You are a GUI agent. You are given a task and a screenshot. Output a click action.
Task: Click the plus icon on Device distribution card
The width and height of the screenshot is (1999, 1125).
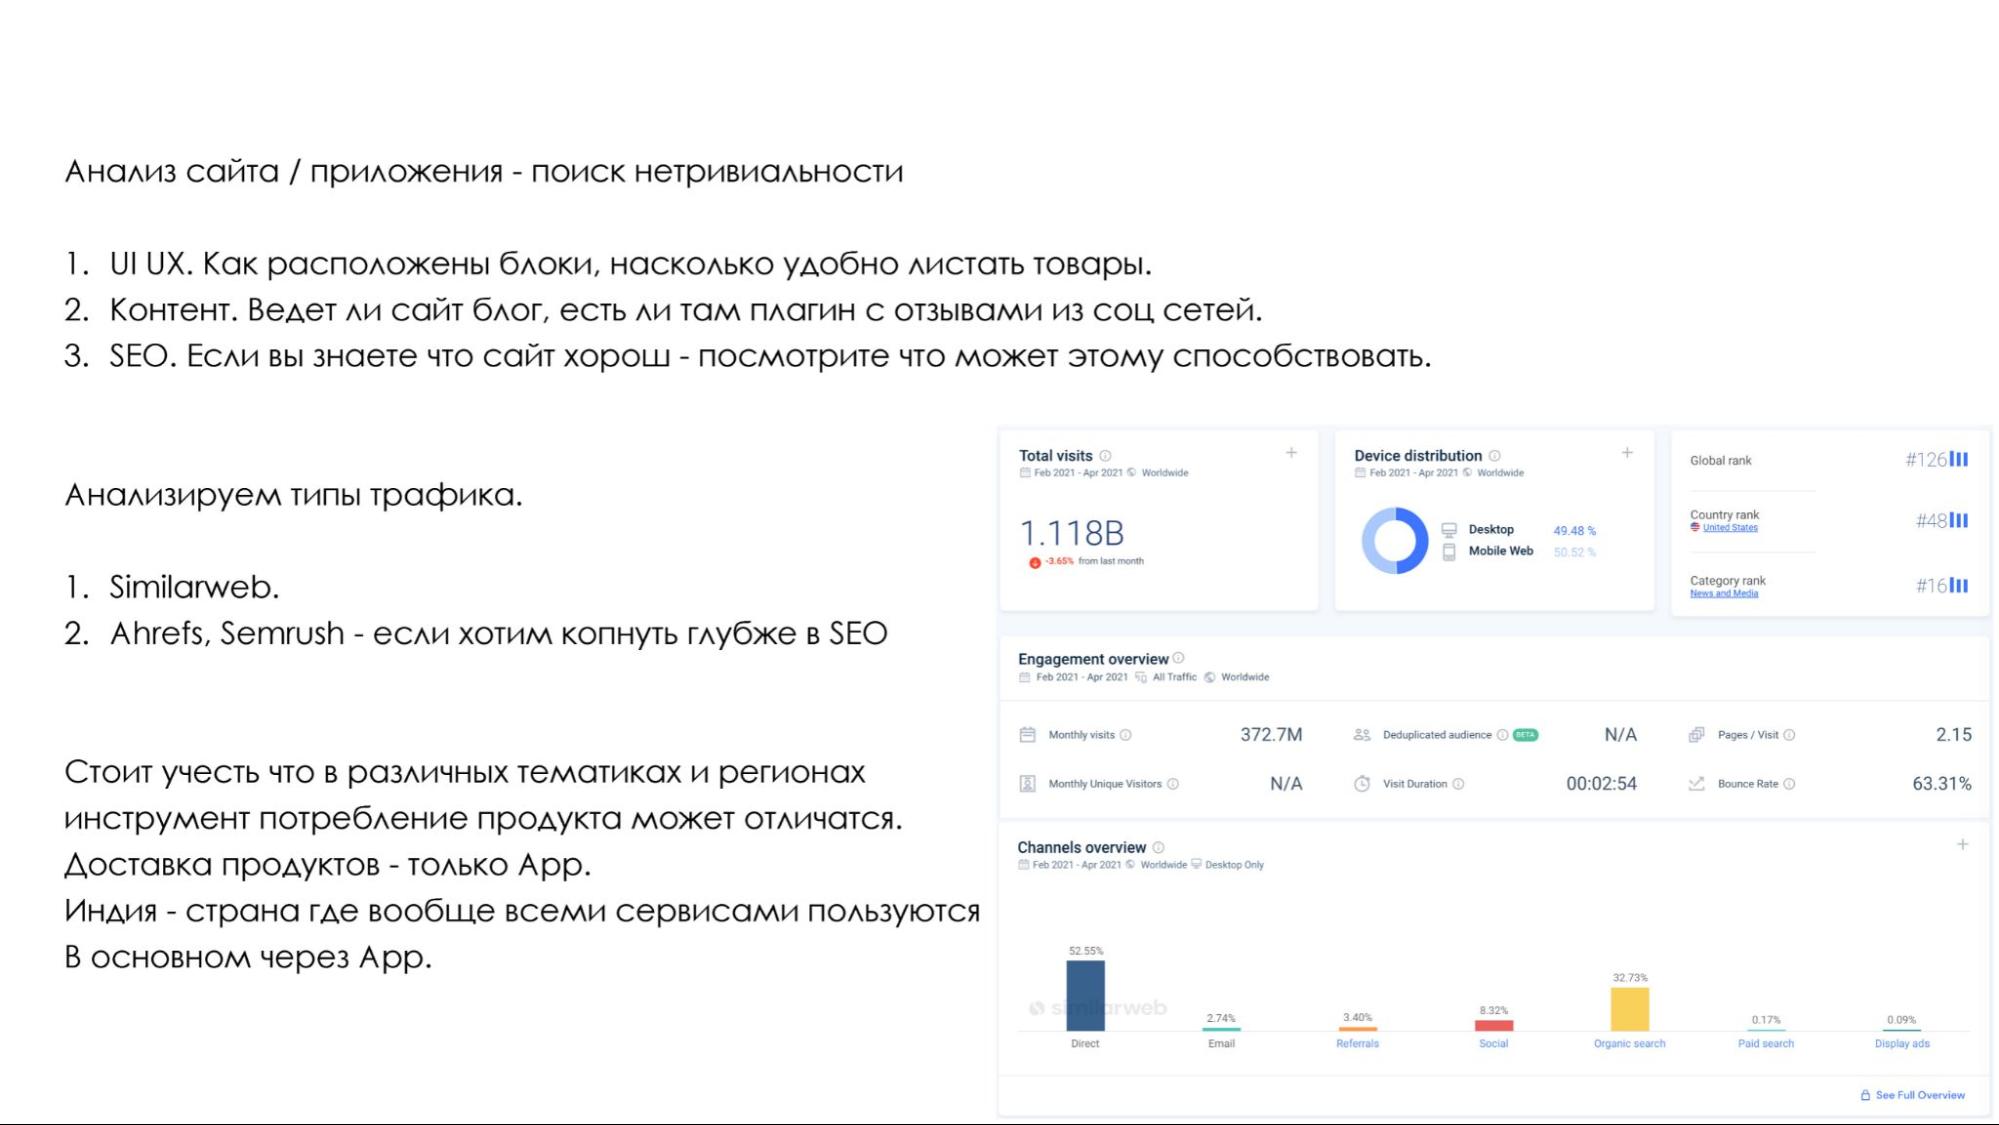point(1627,453)
